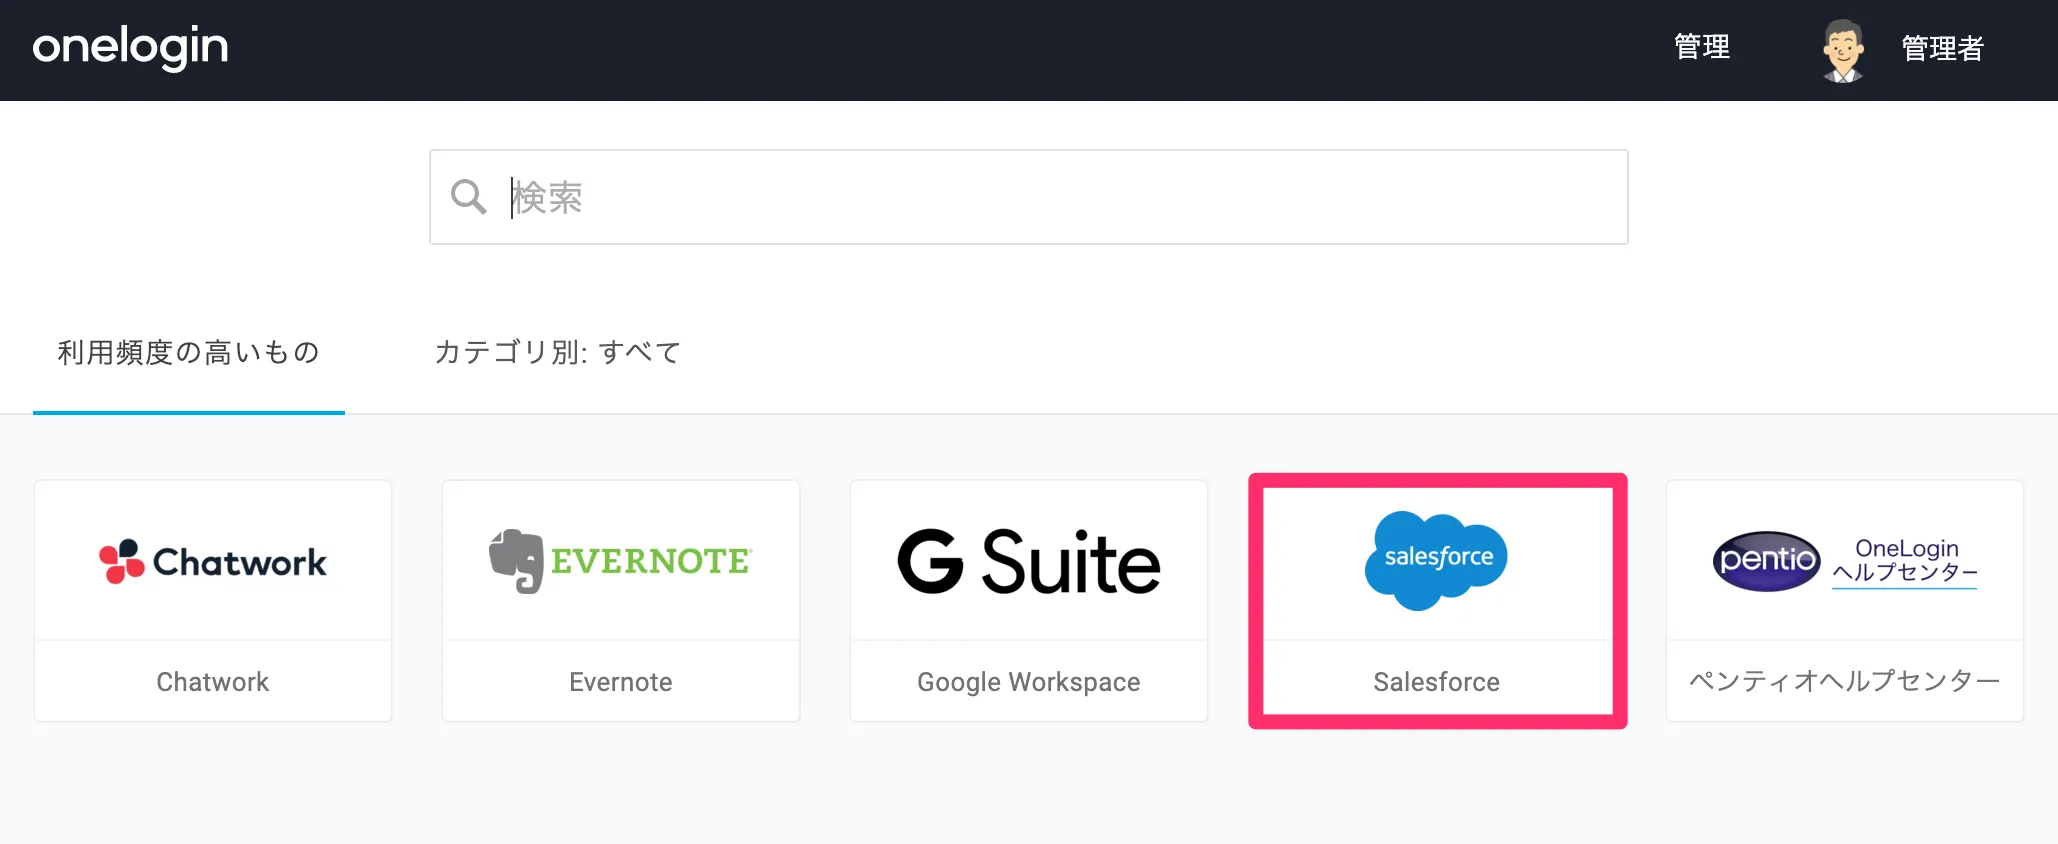Click the Google Workspace label

[x=1028, y=682]
